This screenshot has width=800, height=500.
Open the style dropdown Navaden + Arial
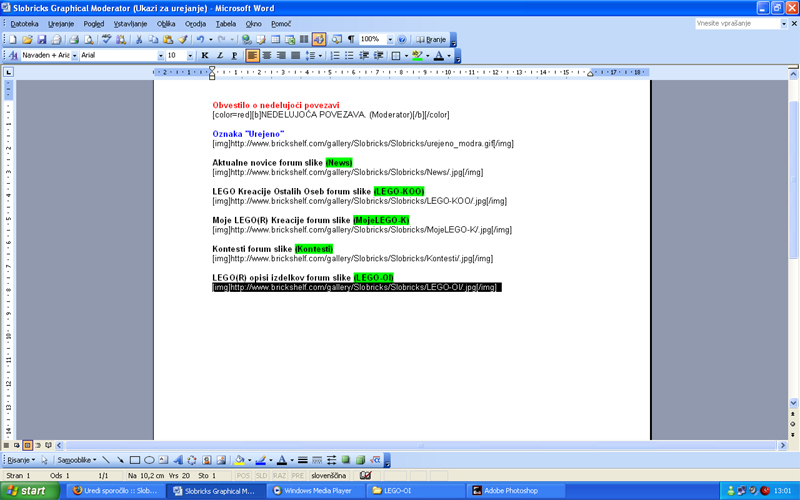(74, 55)
